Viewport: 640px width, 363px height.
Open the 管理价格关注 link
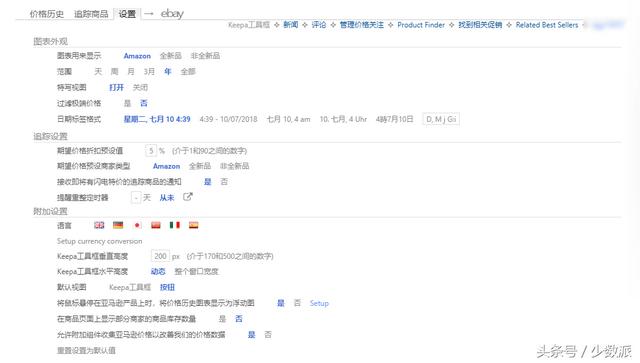tap(362, 25)
